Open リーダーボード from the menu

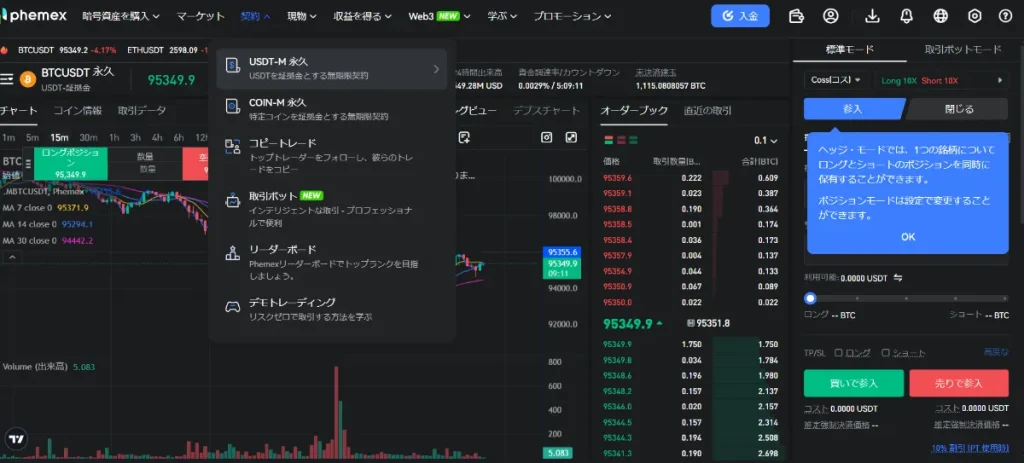point(332,262)
